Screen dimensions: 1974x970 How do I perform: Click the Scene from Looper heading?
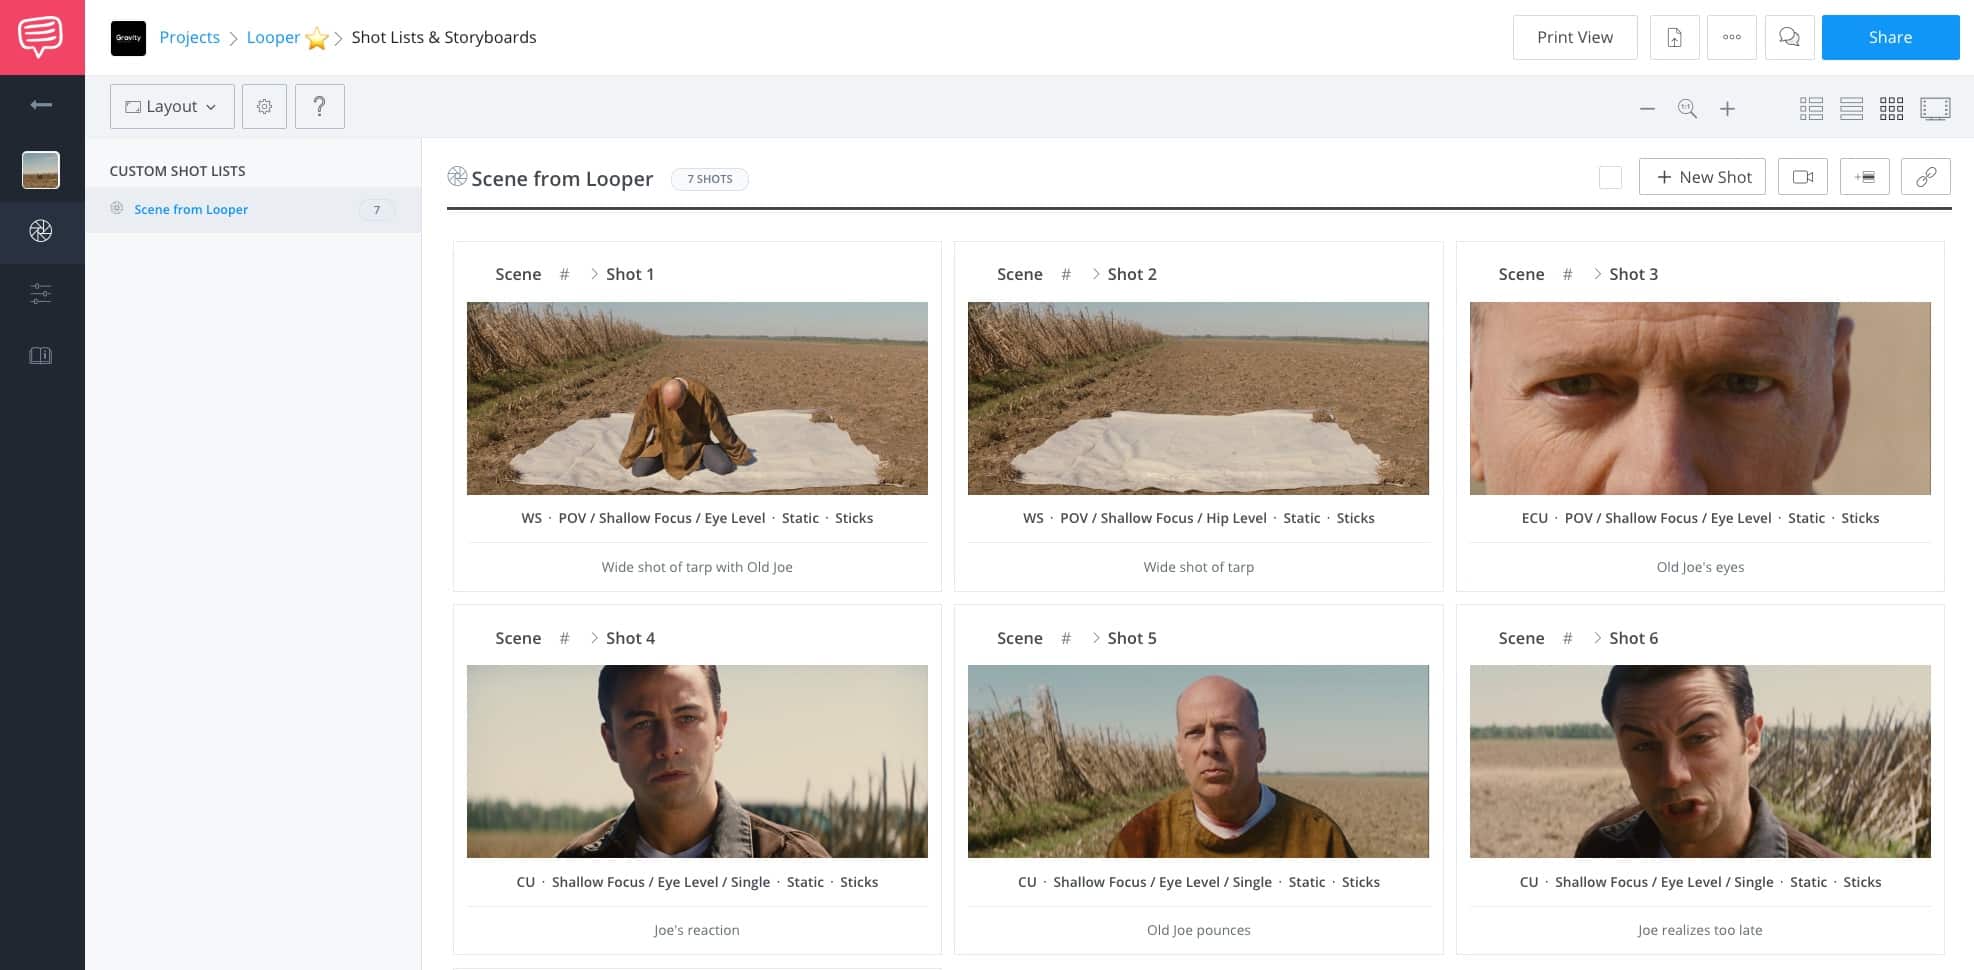(x=562, y=179)
